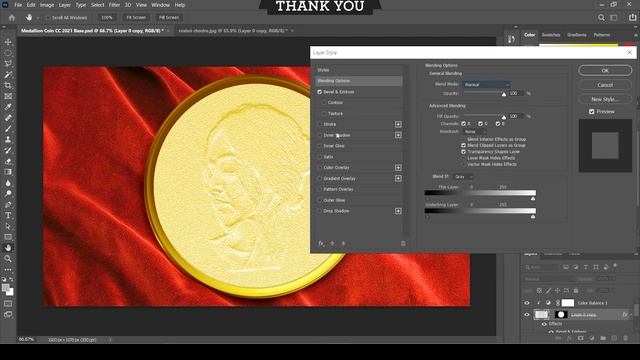Enable Layer Mask Hides Effects checkbox

[x=463, y=158]
